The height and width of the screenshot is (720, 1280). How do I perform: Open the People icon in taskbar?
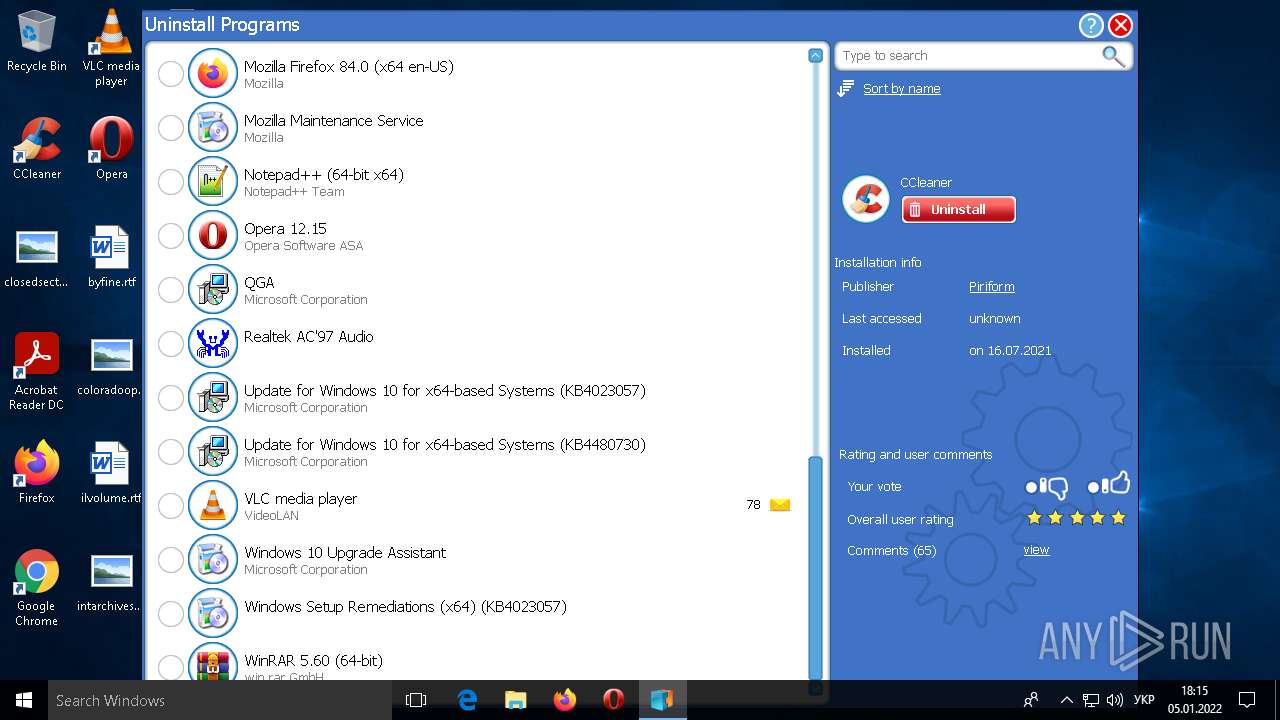click(1031, 700)
